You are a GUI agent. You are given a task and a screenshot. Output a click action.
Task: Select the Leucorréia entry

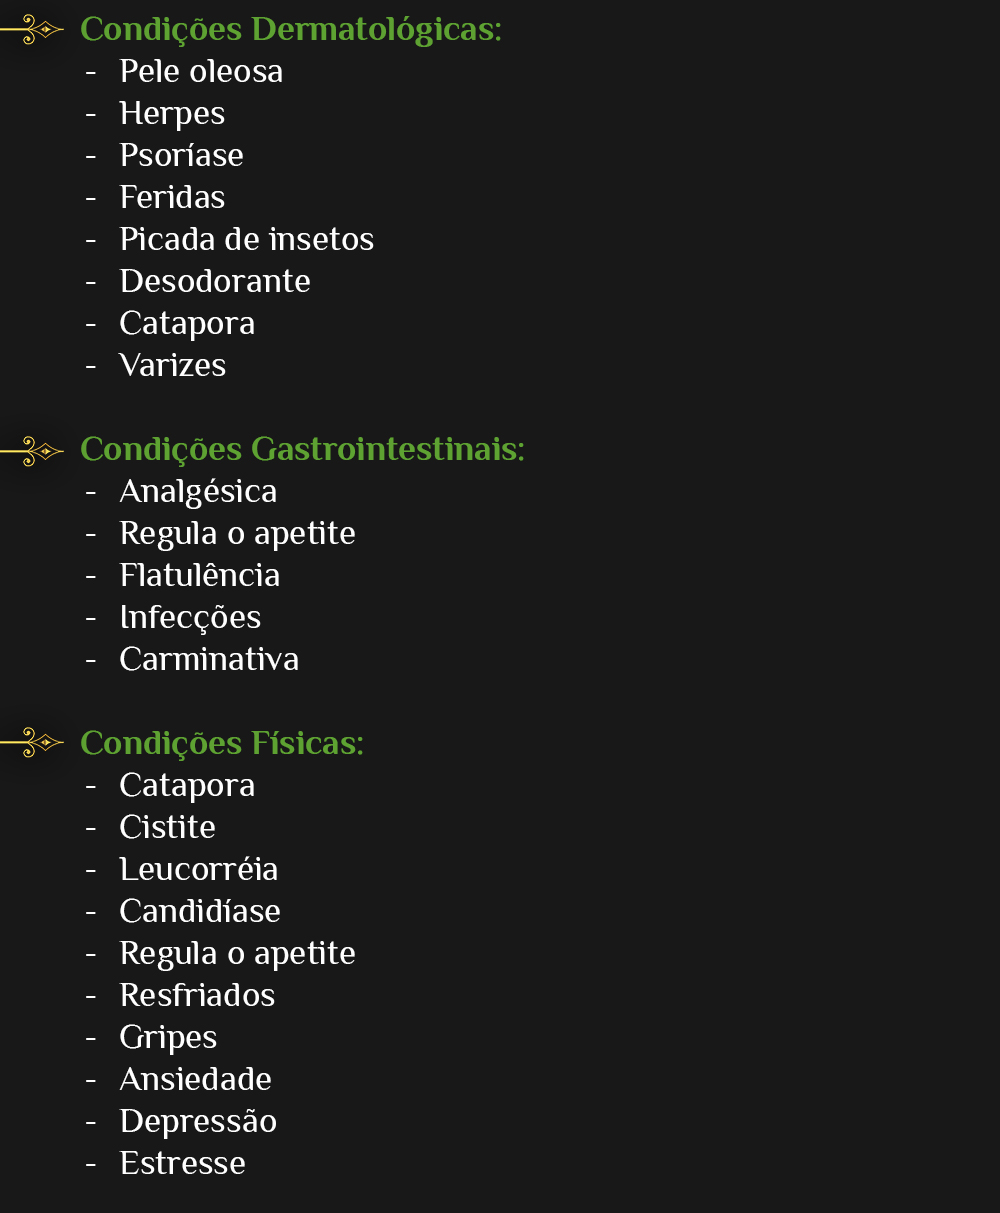[198, 870]
